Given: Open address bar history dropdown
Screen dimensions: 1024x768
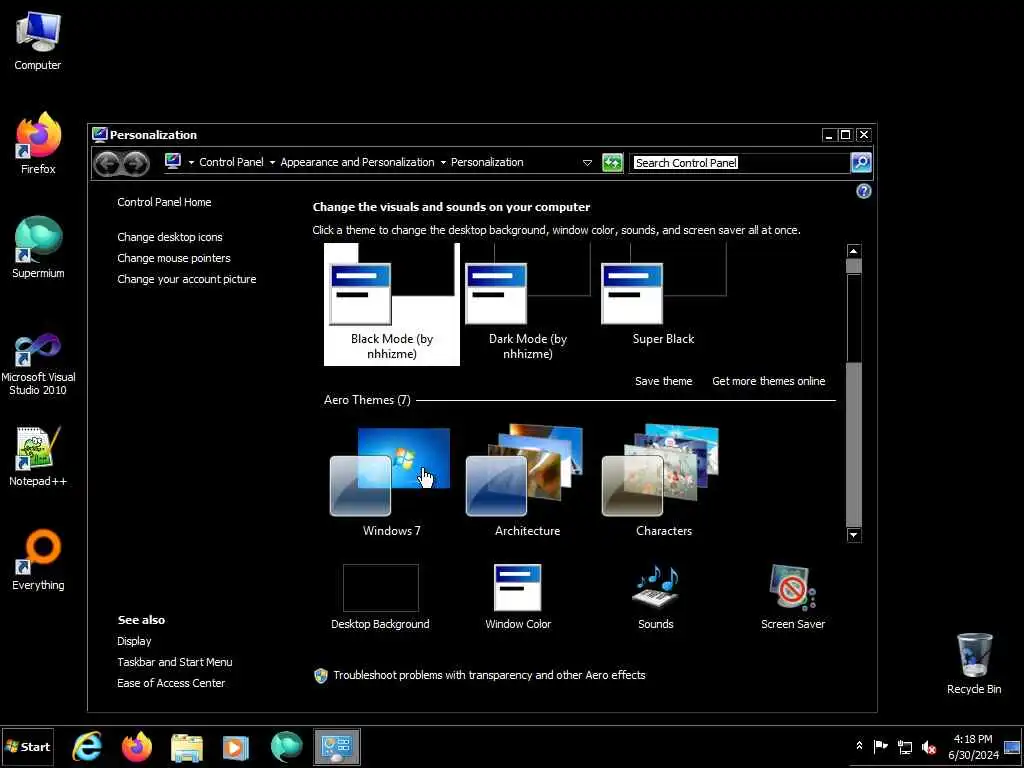Looking at the screenshot, I should tap(587, 163).
